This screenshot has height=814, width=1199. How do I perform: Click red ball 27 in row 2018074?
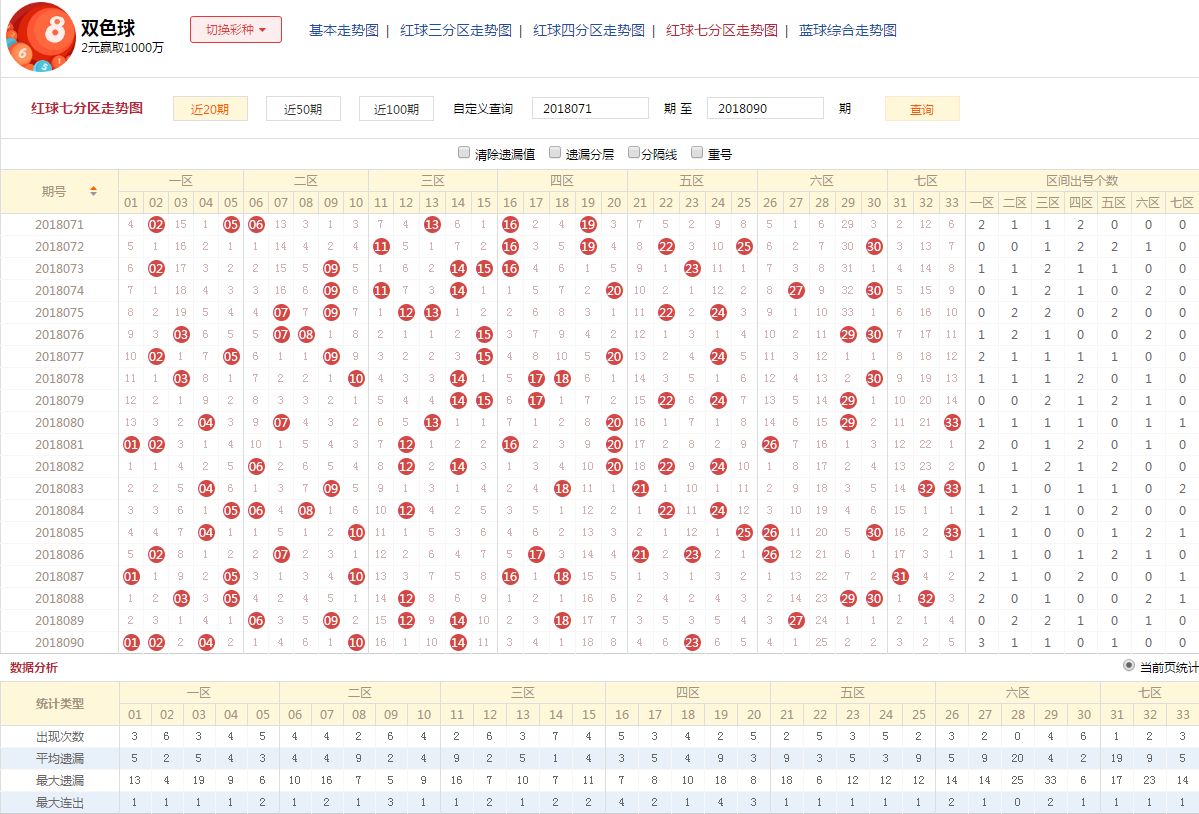(x=796, y=290)
